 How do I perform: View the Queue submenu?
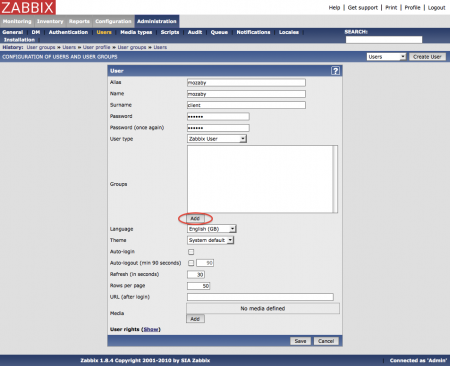pyautogui.click(x=219, y=32)
